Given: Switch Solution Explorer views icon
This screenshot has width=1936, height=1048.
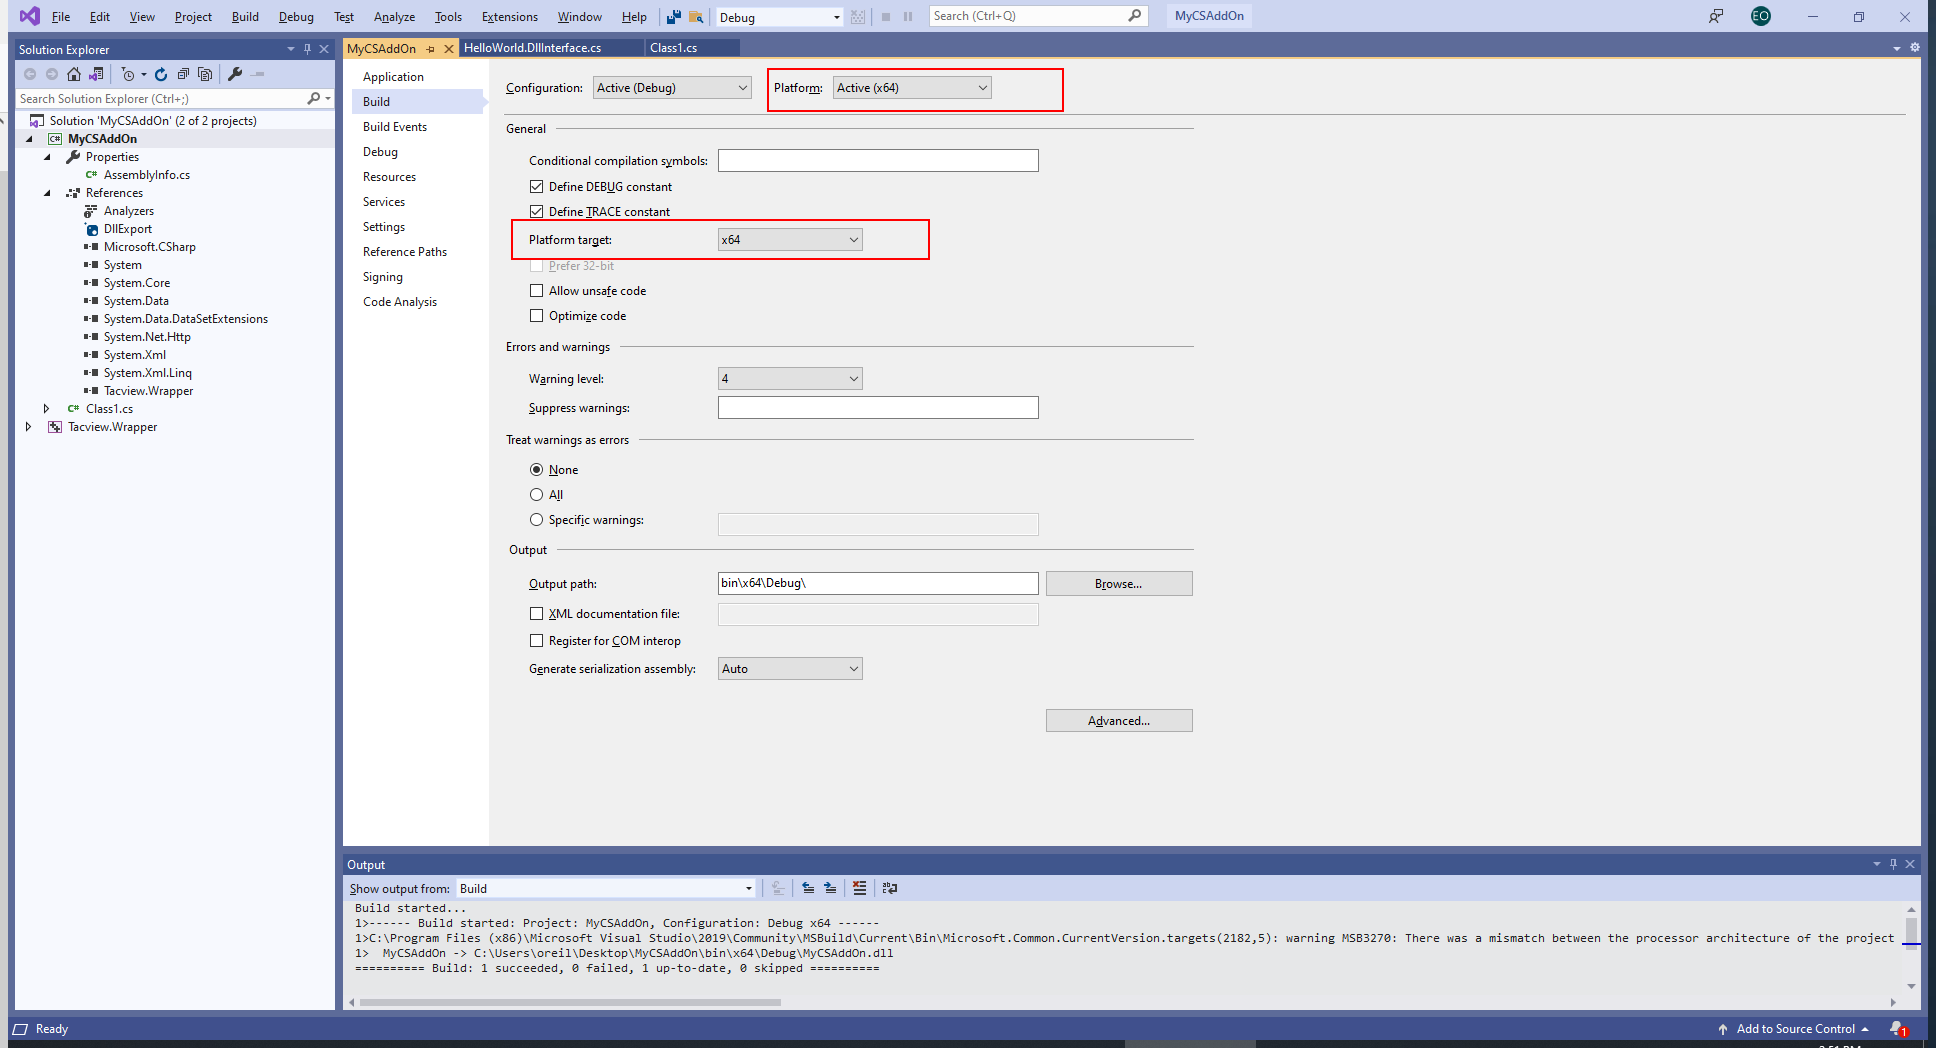Looking at the screenshot, I should (96, 74).
